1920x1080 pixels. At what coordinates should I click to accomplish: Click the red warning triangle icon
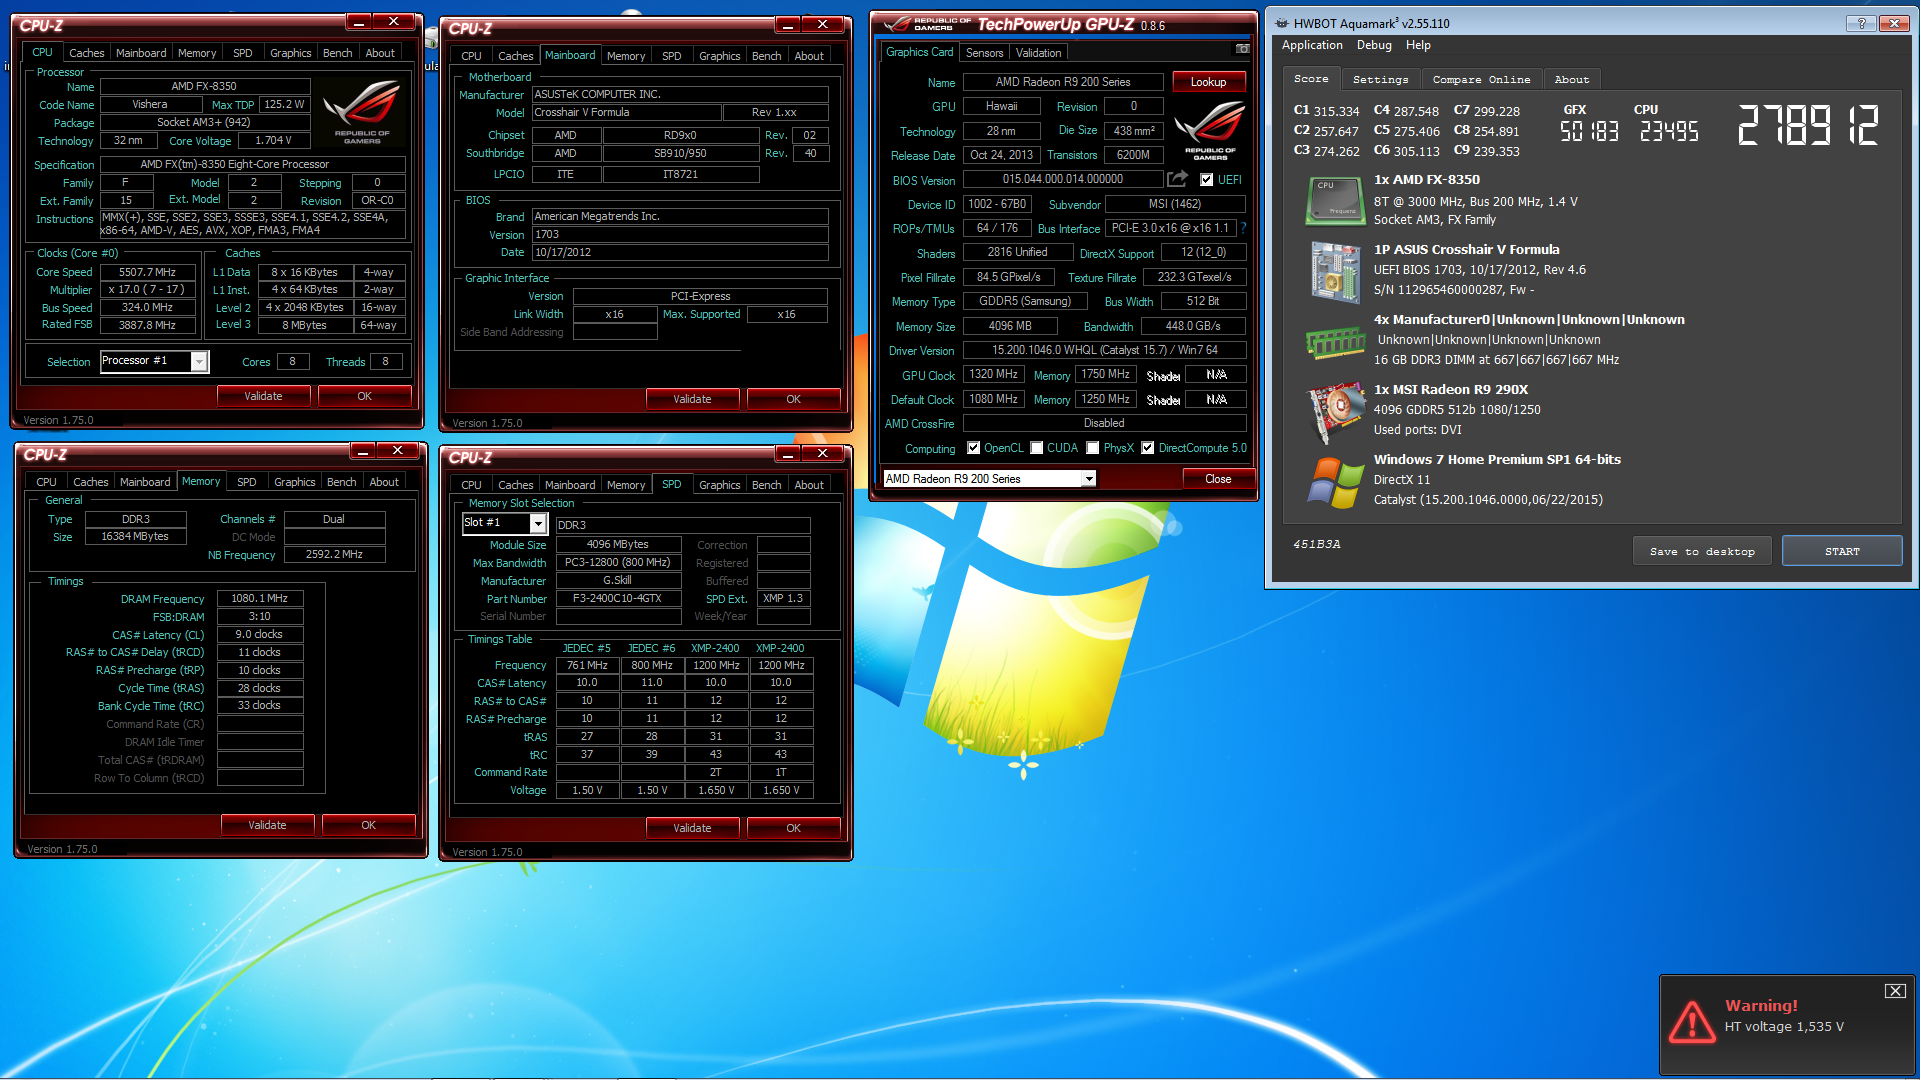1692,1021
